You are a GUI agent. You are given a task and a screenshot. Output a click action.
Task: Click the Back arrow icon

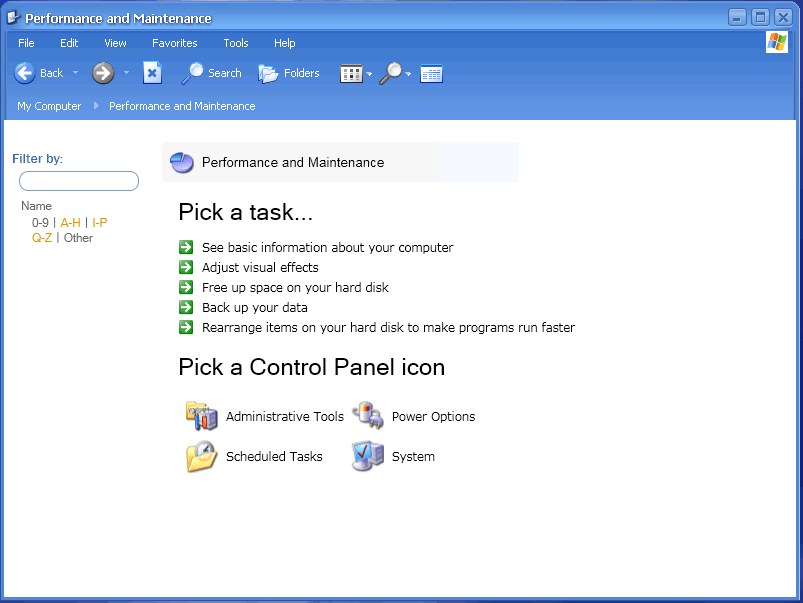24,73
